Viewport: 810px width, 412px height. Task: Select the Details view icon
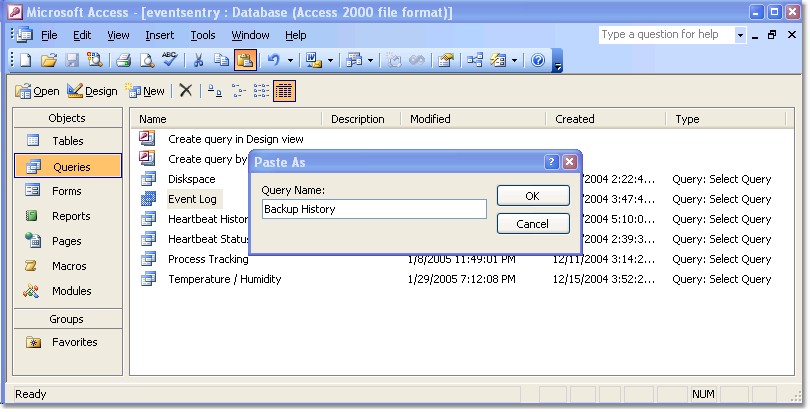(284, 91)
